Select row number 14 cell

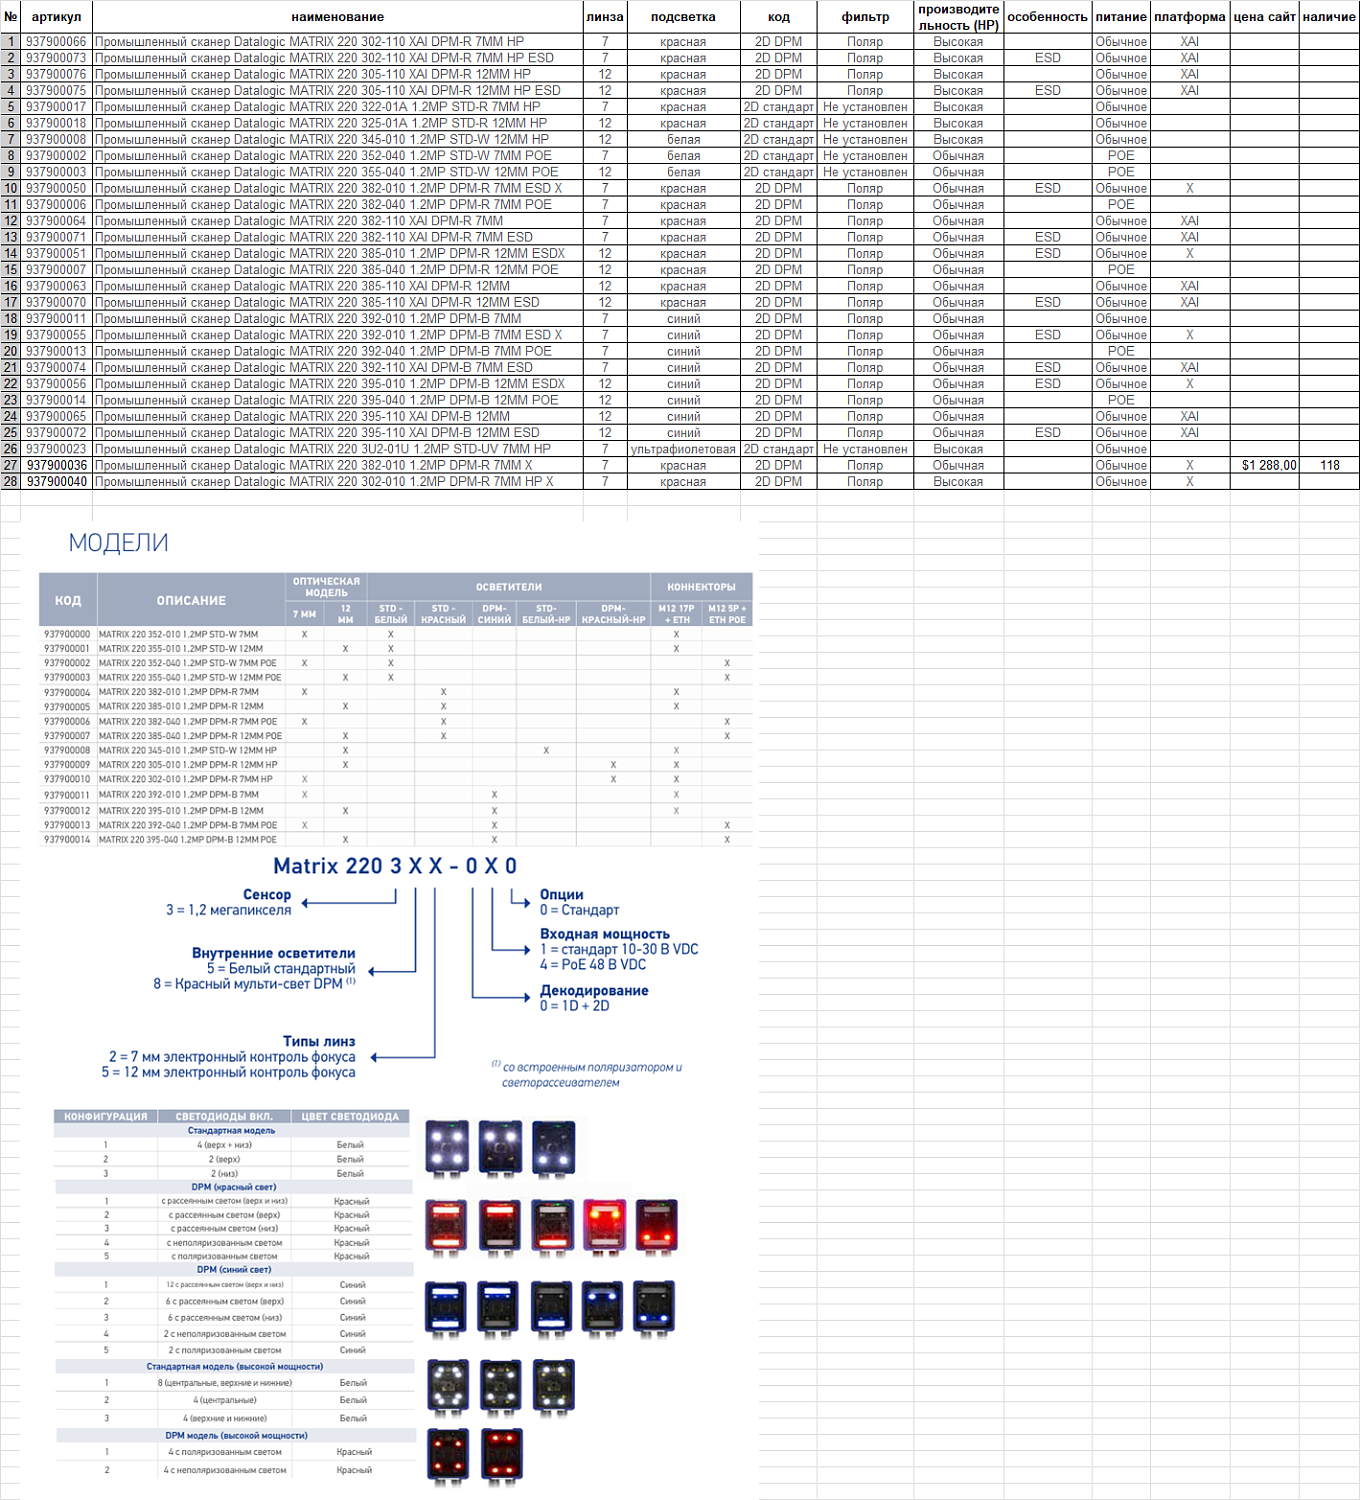(11, 254)
